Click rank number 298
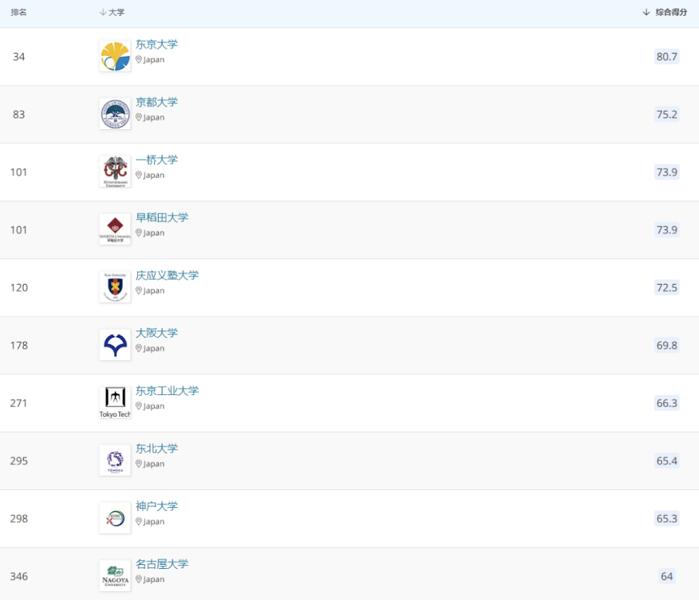Viewport: 699px width, 600px height. tap(19, 518)
